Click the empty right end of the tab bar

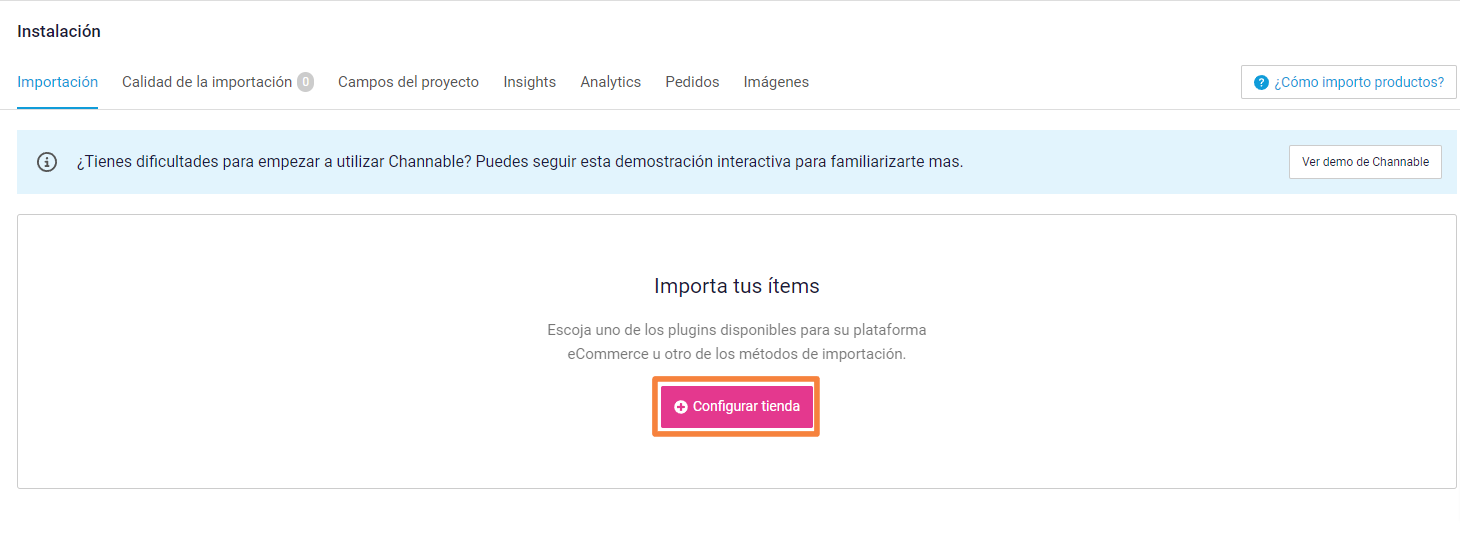(x=1020, y=82)
